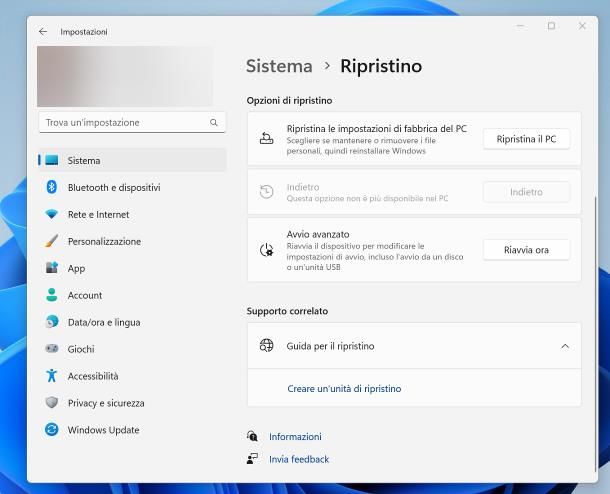Open Creare un'unità di ripristino link
Viewport: 610px width, 494px height.
(x=344, y=389)
